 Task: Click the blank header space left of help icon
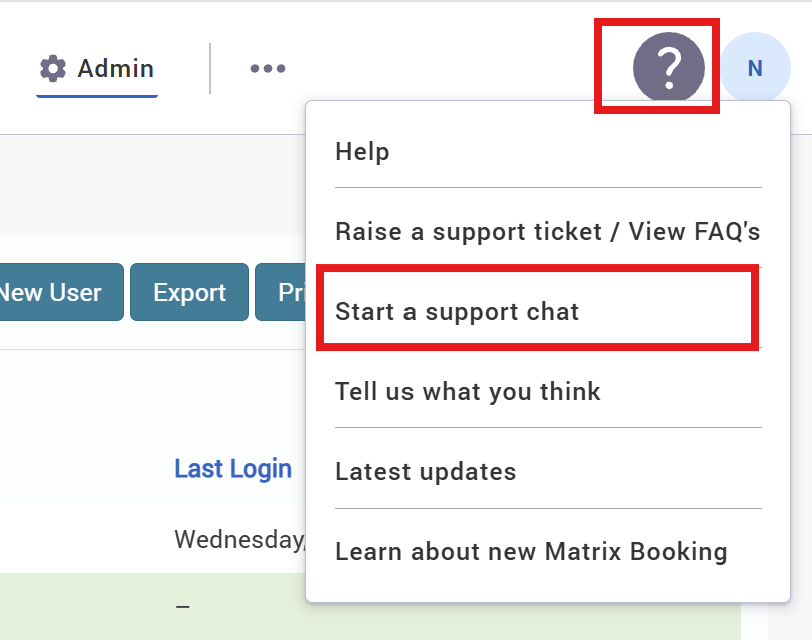click(450, 68)
